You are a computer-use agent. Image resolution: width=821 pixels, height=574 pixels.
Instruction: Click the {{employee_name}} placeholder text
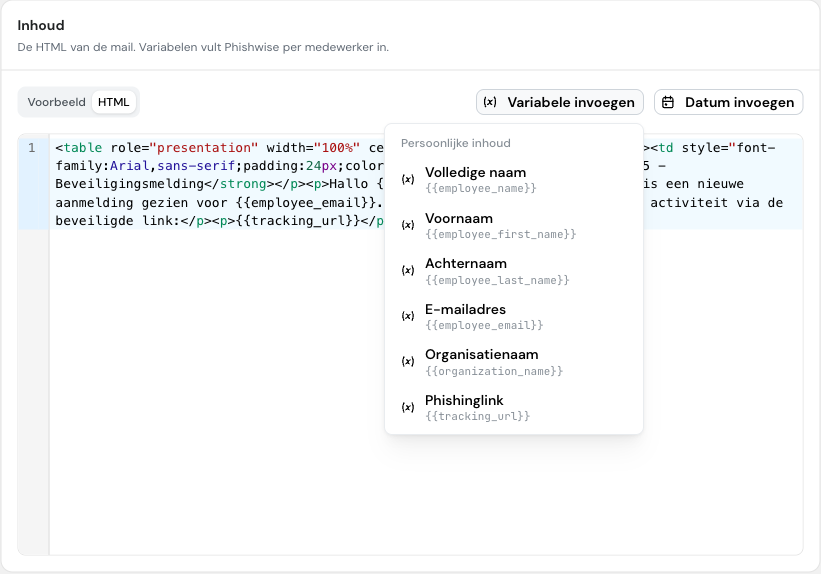tap(481, 189)
